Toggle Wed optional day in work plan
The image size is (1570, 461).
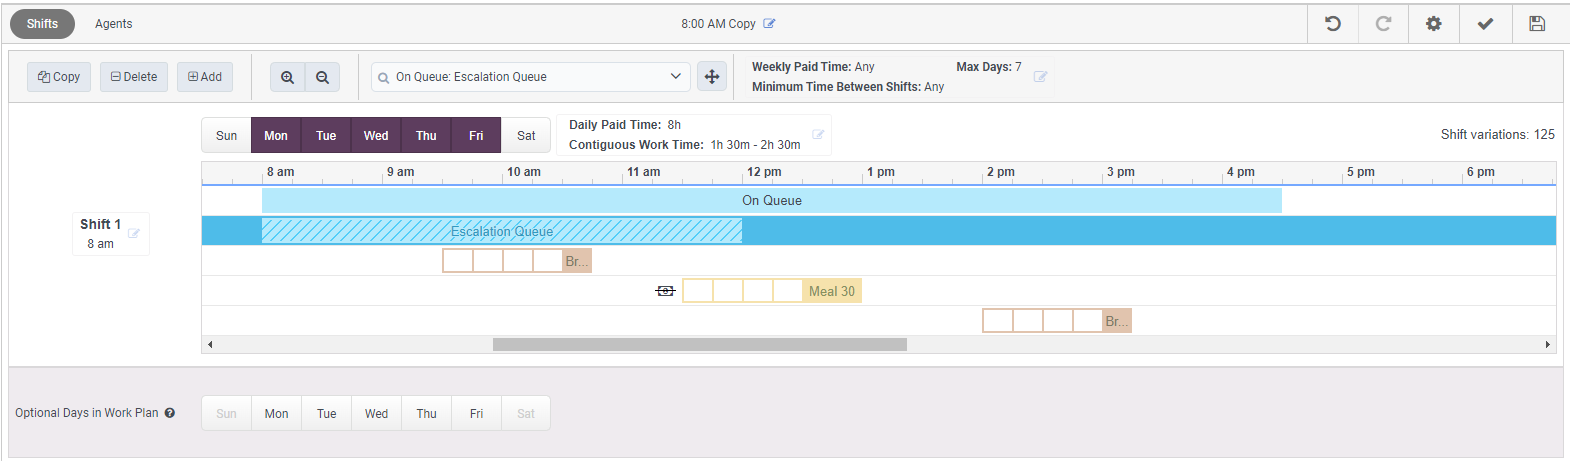click(376, 414)
